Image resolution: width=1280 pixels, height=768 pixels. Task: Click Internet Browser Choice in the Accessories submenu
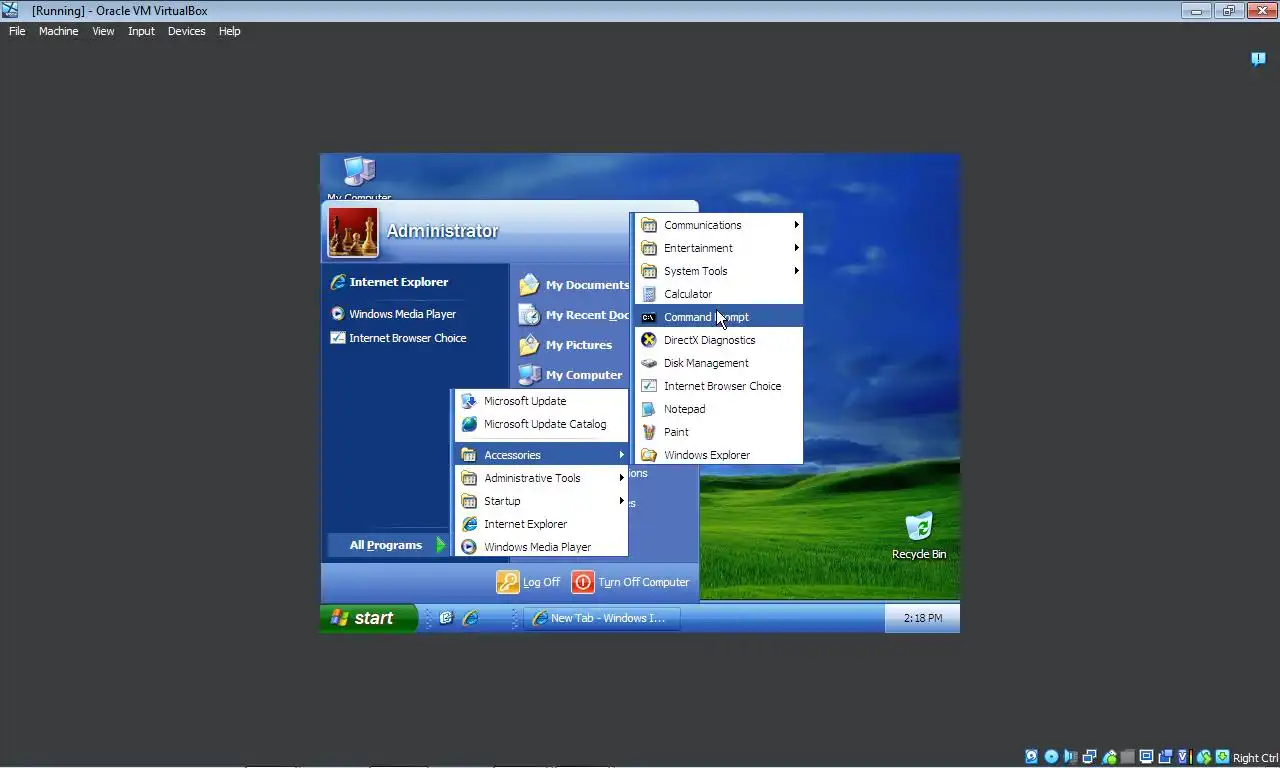click(x=719, y=386)
